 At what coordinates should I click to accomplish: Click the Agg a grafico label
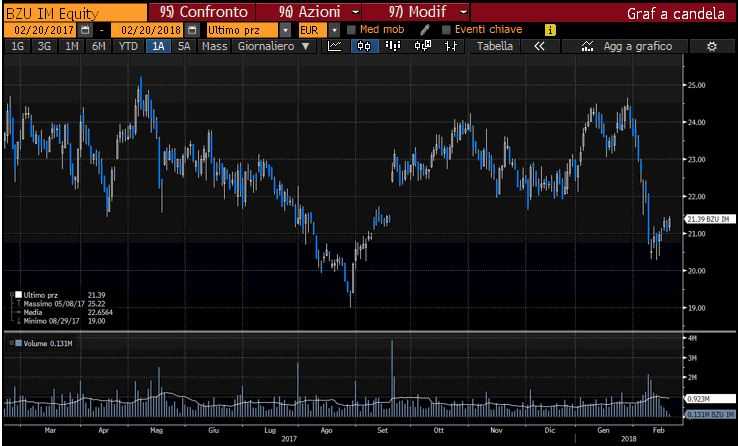[638, 46]
